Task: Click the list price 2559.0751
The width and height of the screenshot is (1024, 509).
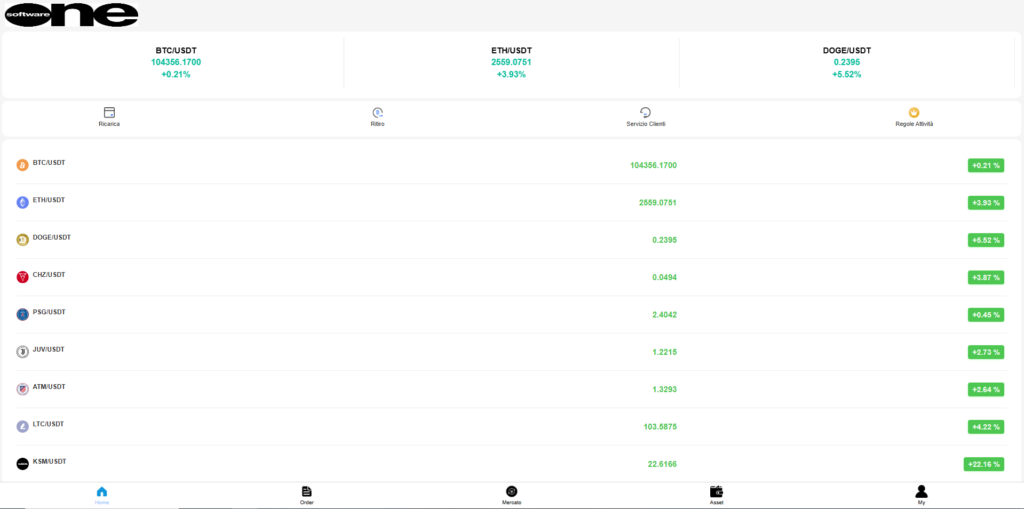Action: click(658, 203)
